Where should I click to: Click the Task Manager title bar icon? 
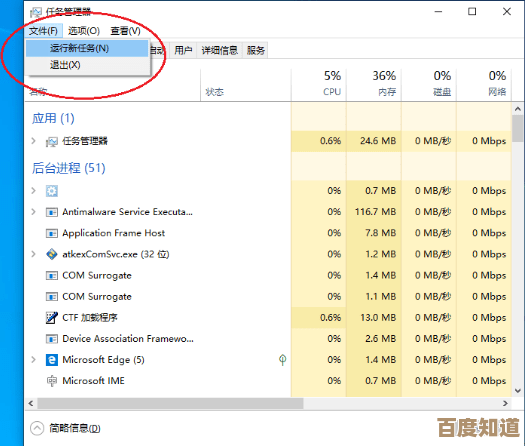pyautogui.click(x=35, y=12)
